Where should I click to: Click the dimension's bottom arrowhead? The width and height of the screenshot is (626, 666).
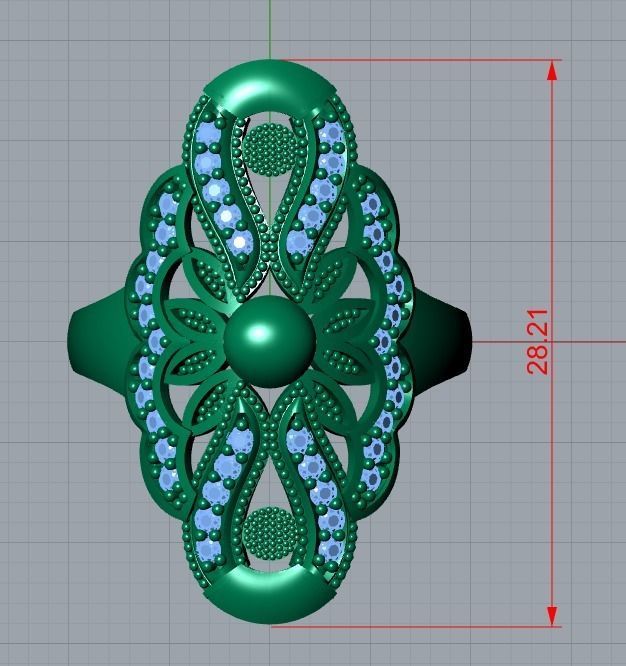552,615
